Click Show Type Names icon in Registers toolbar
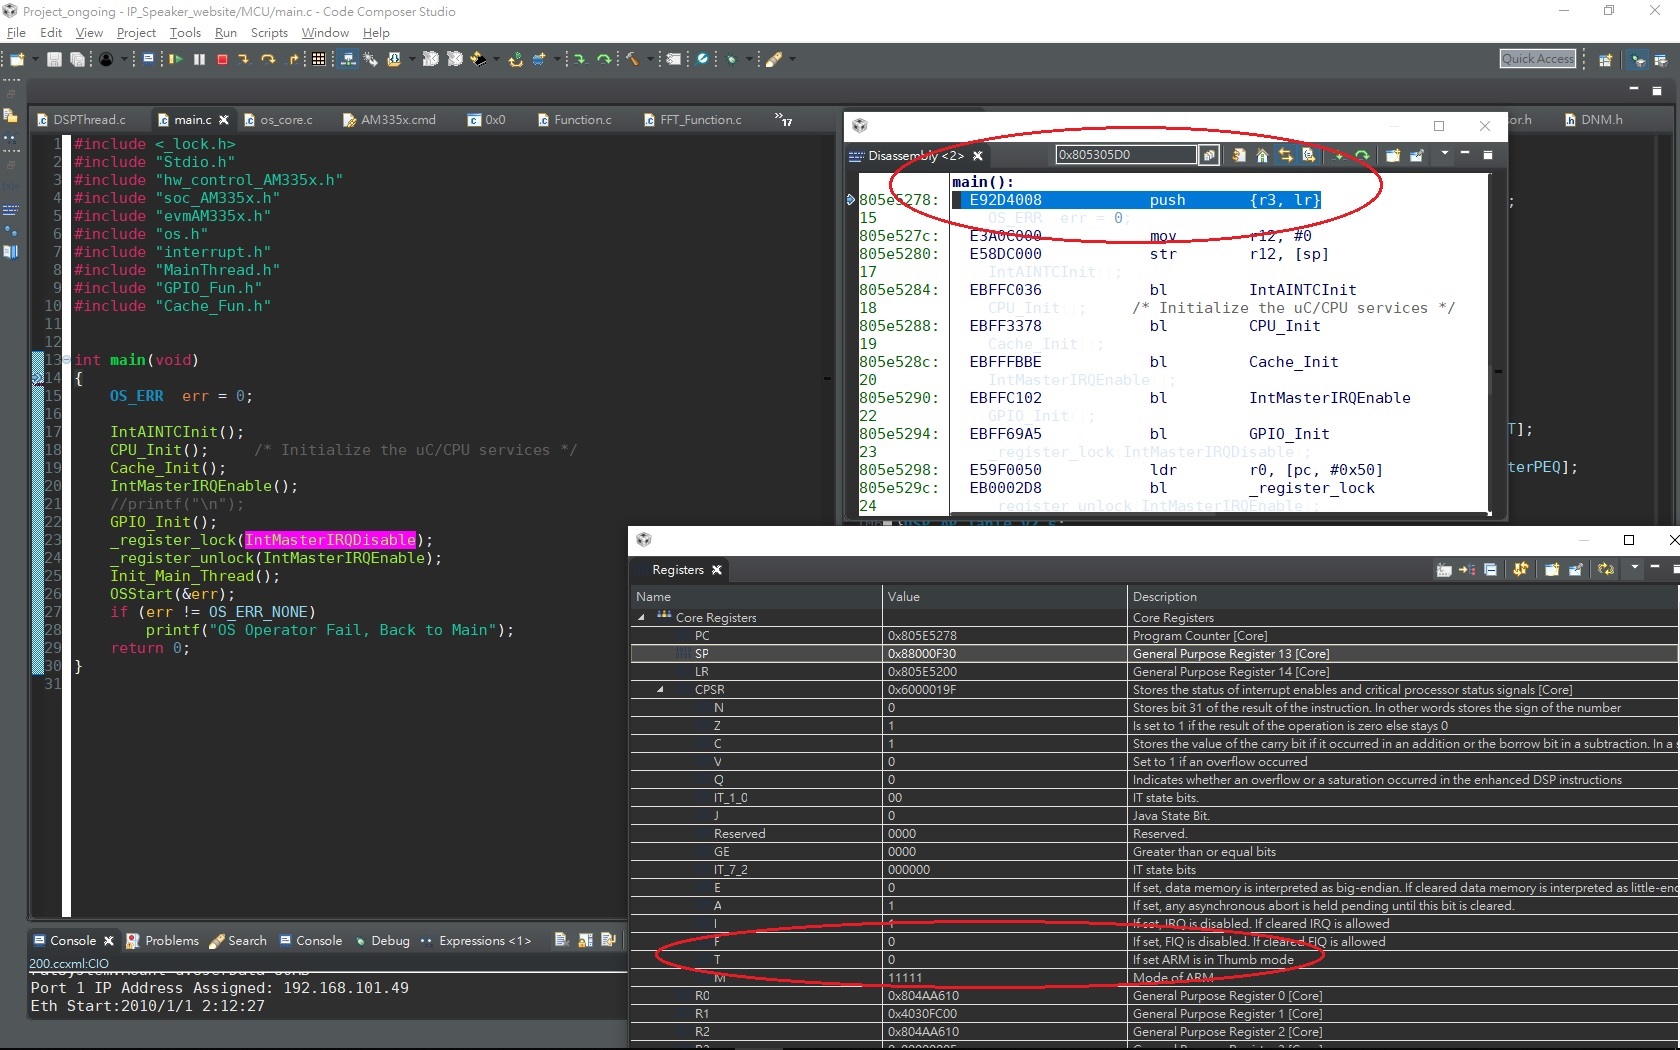The width and height of the screenshot is (1680, 1050). (1445, 570)
